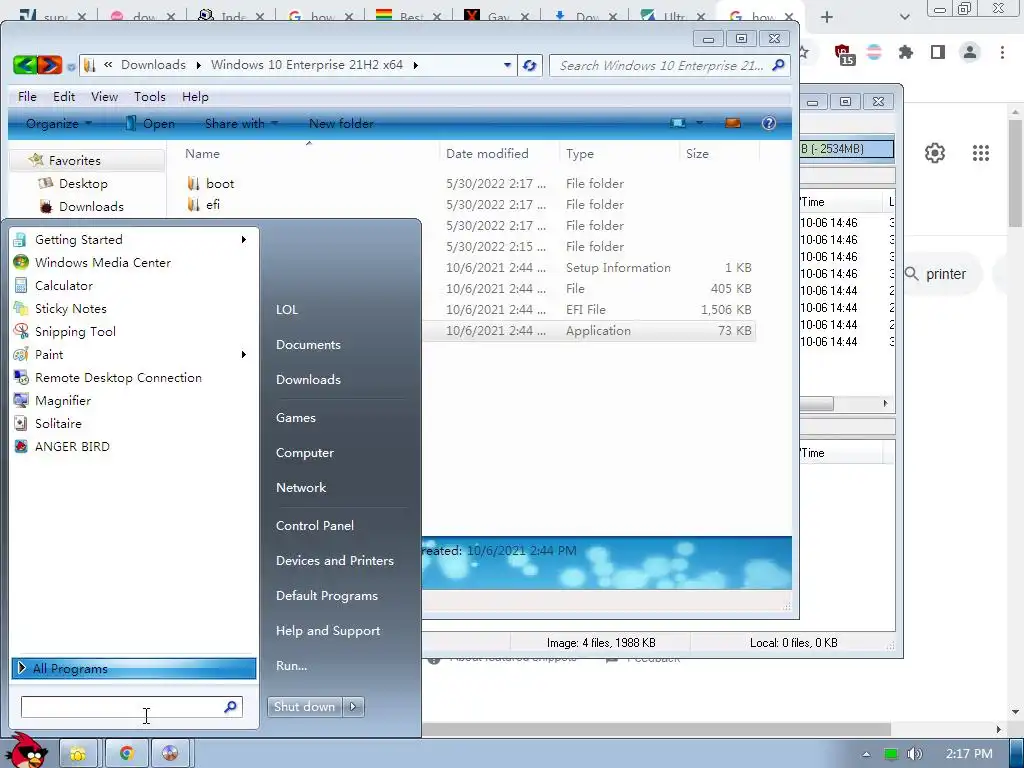Screen dimensions: 1024x768
Task: Click New folder in toolbar
Action: click(341, 123)
